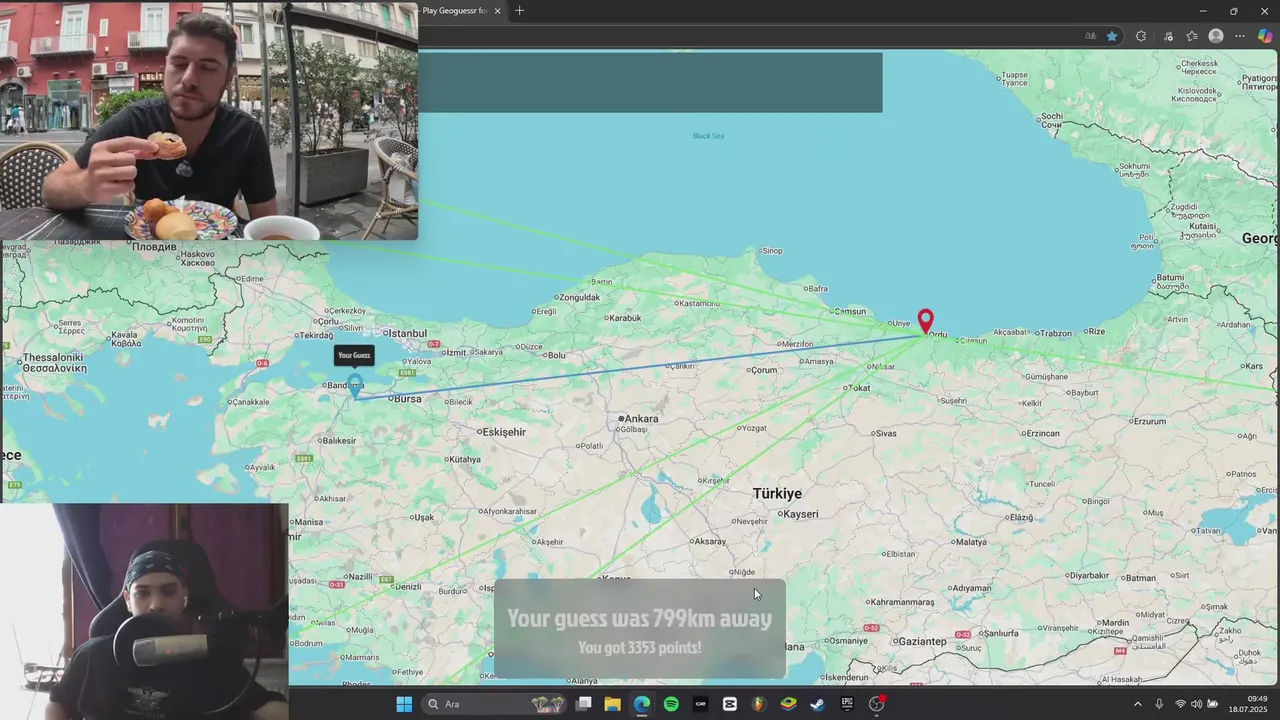The image size is (1280, 720).
Task: Open the browser profile avatar
Action: [1216, 36]
